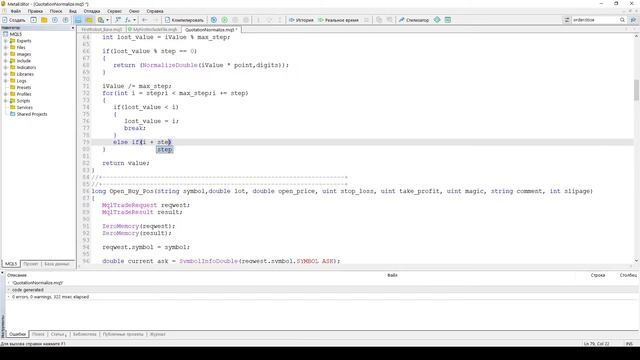
Task: Expand the Libraries folder in Navigator
Action: pos(6,74)
